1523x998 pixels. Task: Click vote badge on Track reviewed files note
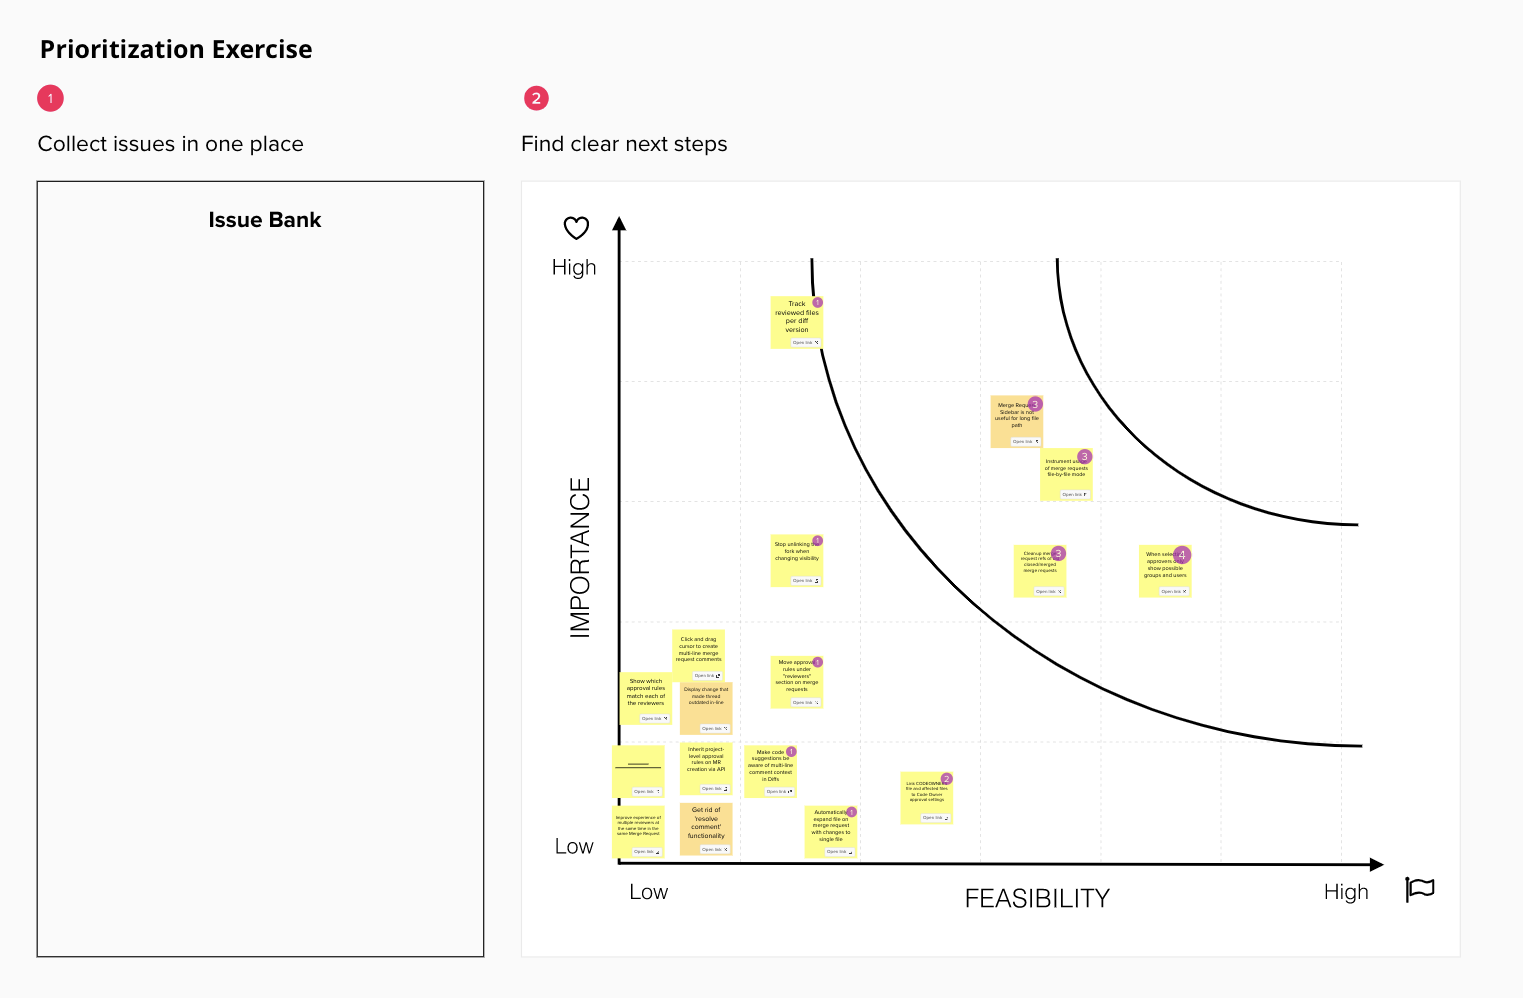(817, 302)
